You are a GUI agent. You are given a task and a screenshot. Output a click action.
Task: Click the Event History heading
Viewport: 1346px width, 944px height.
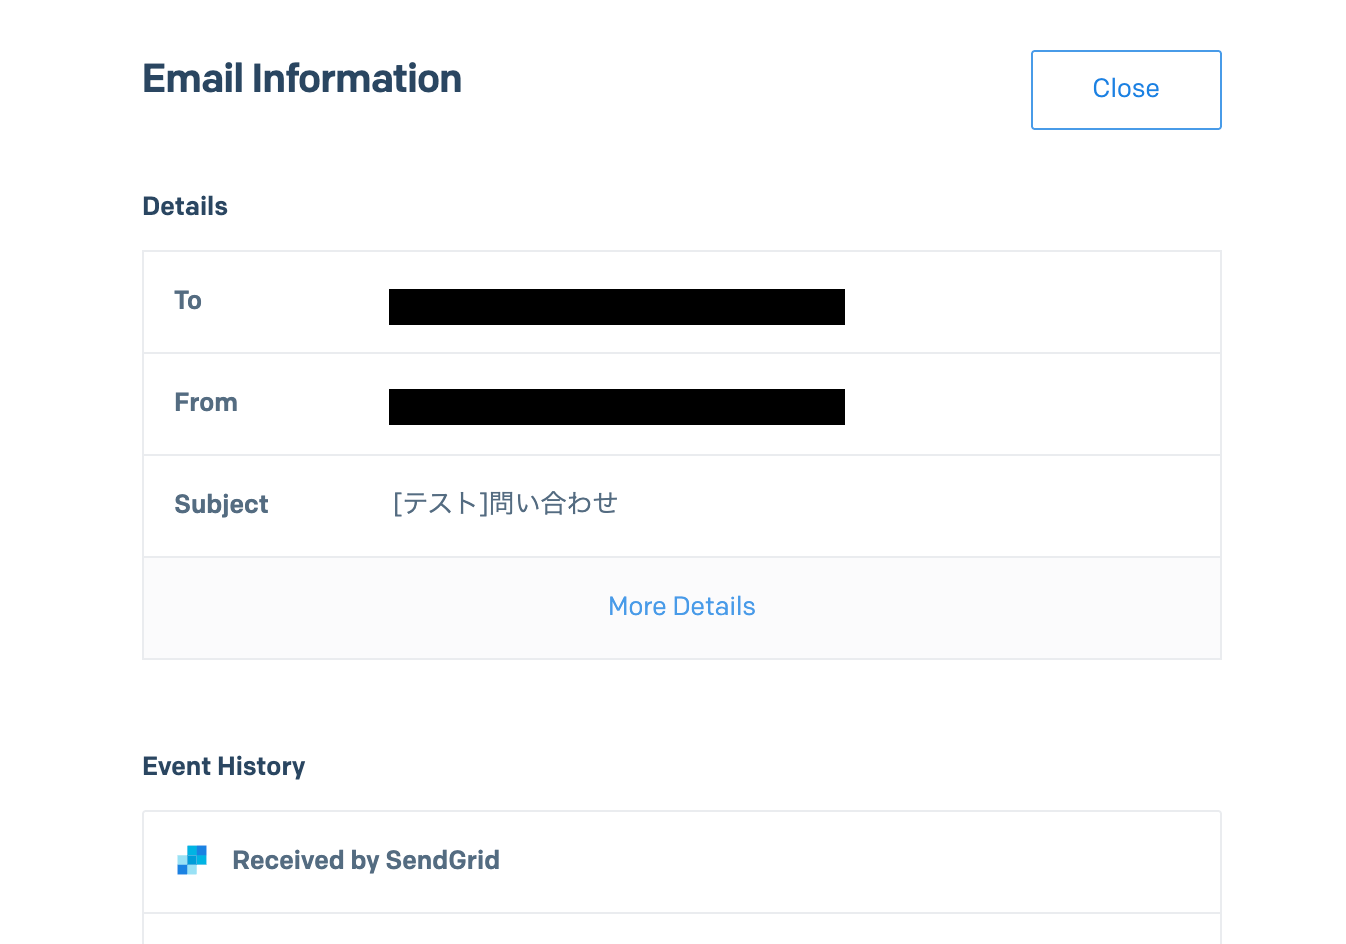[x=224, y=766]
